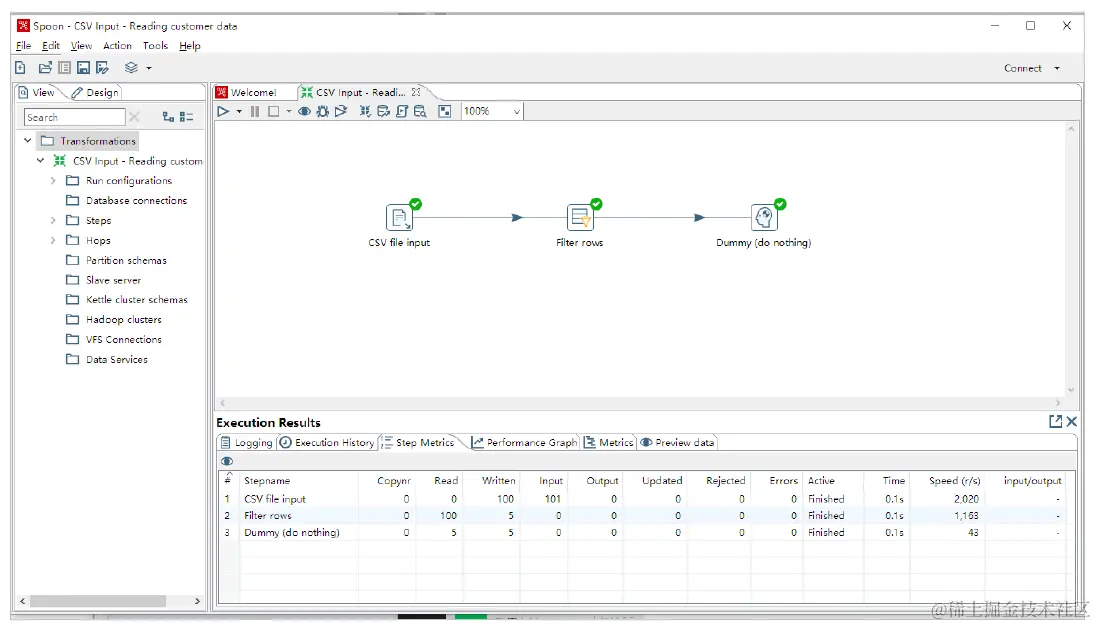
Task: Open the Execution History tab
Action: [327, 443]
